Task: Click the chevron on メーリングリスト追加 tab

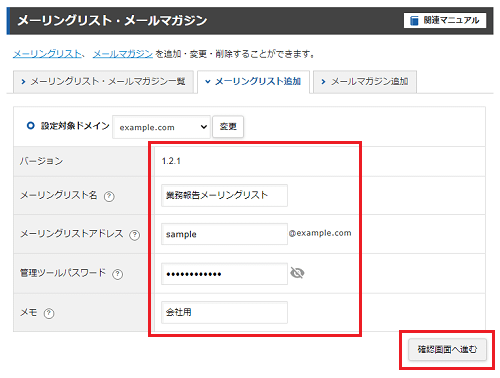Action: pyautogui.click(x=208, y=81)
